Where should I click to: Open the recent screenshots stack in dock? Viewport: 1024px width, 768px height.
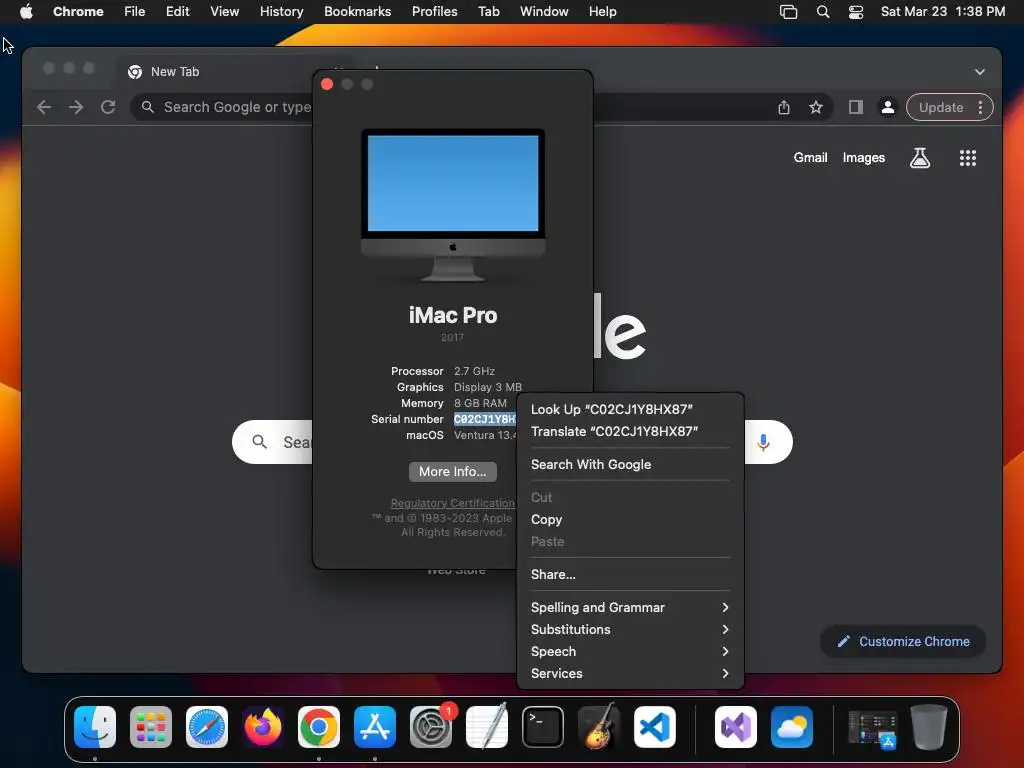872,728
